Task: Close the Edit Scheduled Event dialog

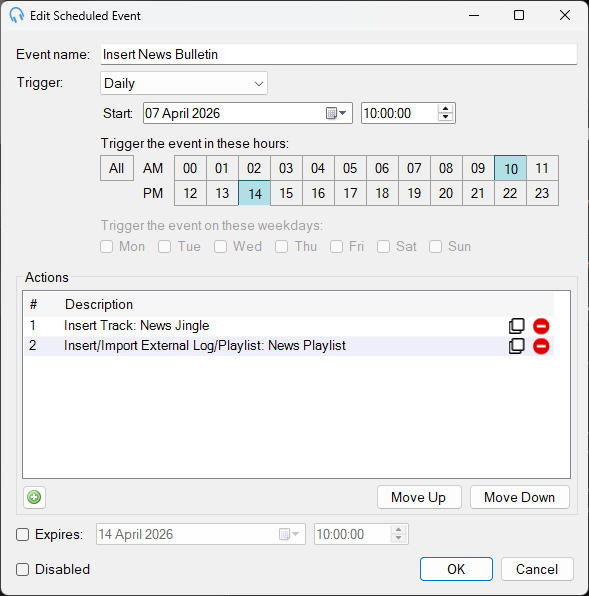Action: [565, 15]
